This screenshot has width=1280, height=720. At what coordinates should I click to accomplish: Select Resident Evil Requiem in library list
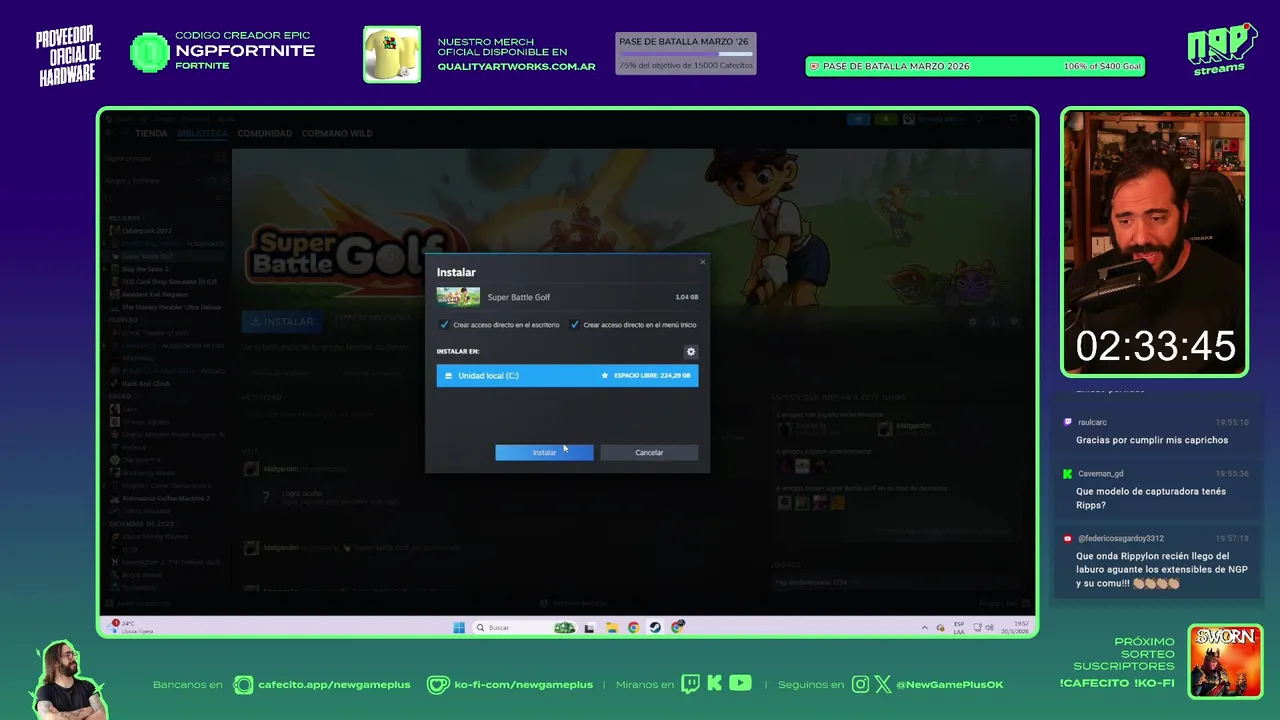tap(155, 295)
